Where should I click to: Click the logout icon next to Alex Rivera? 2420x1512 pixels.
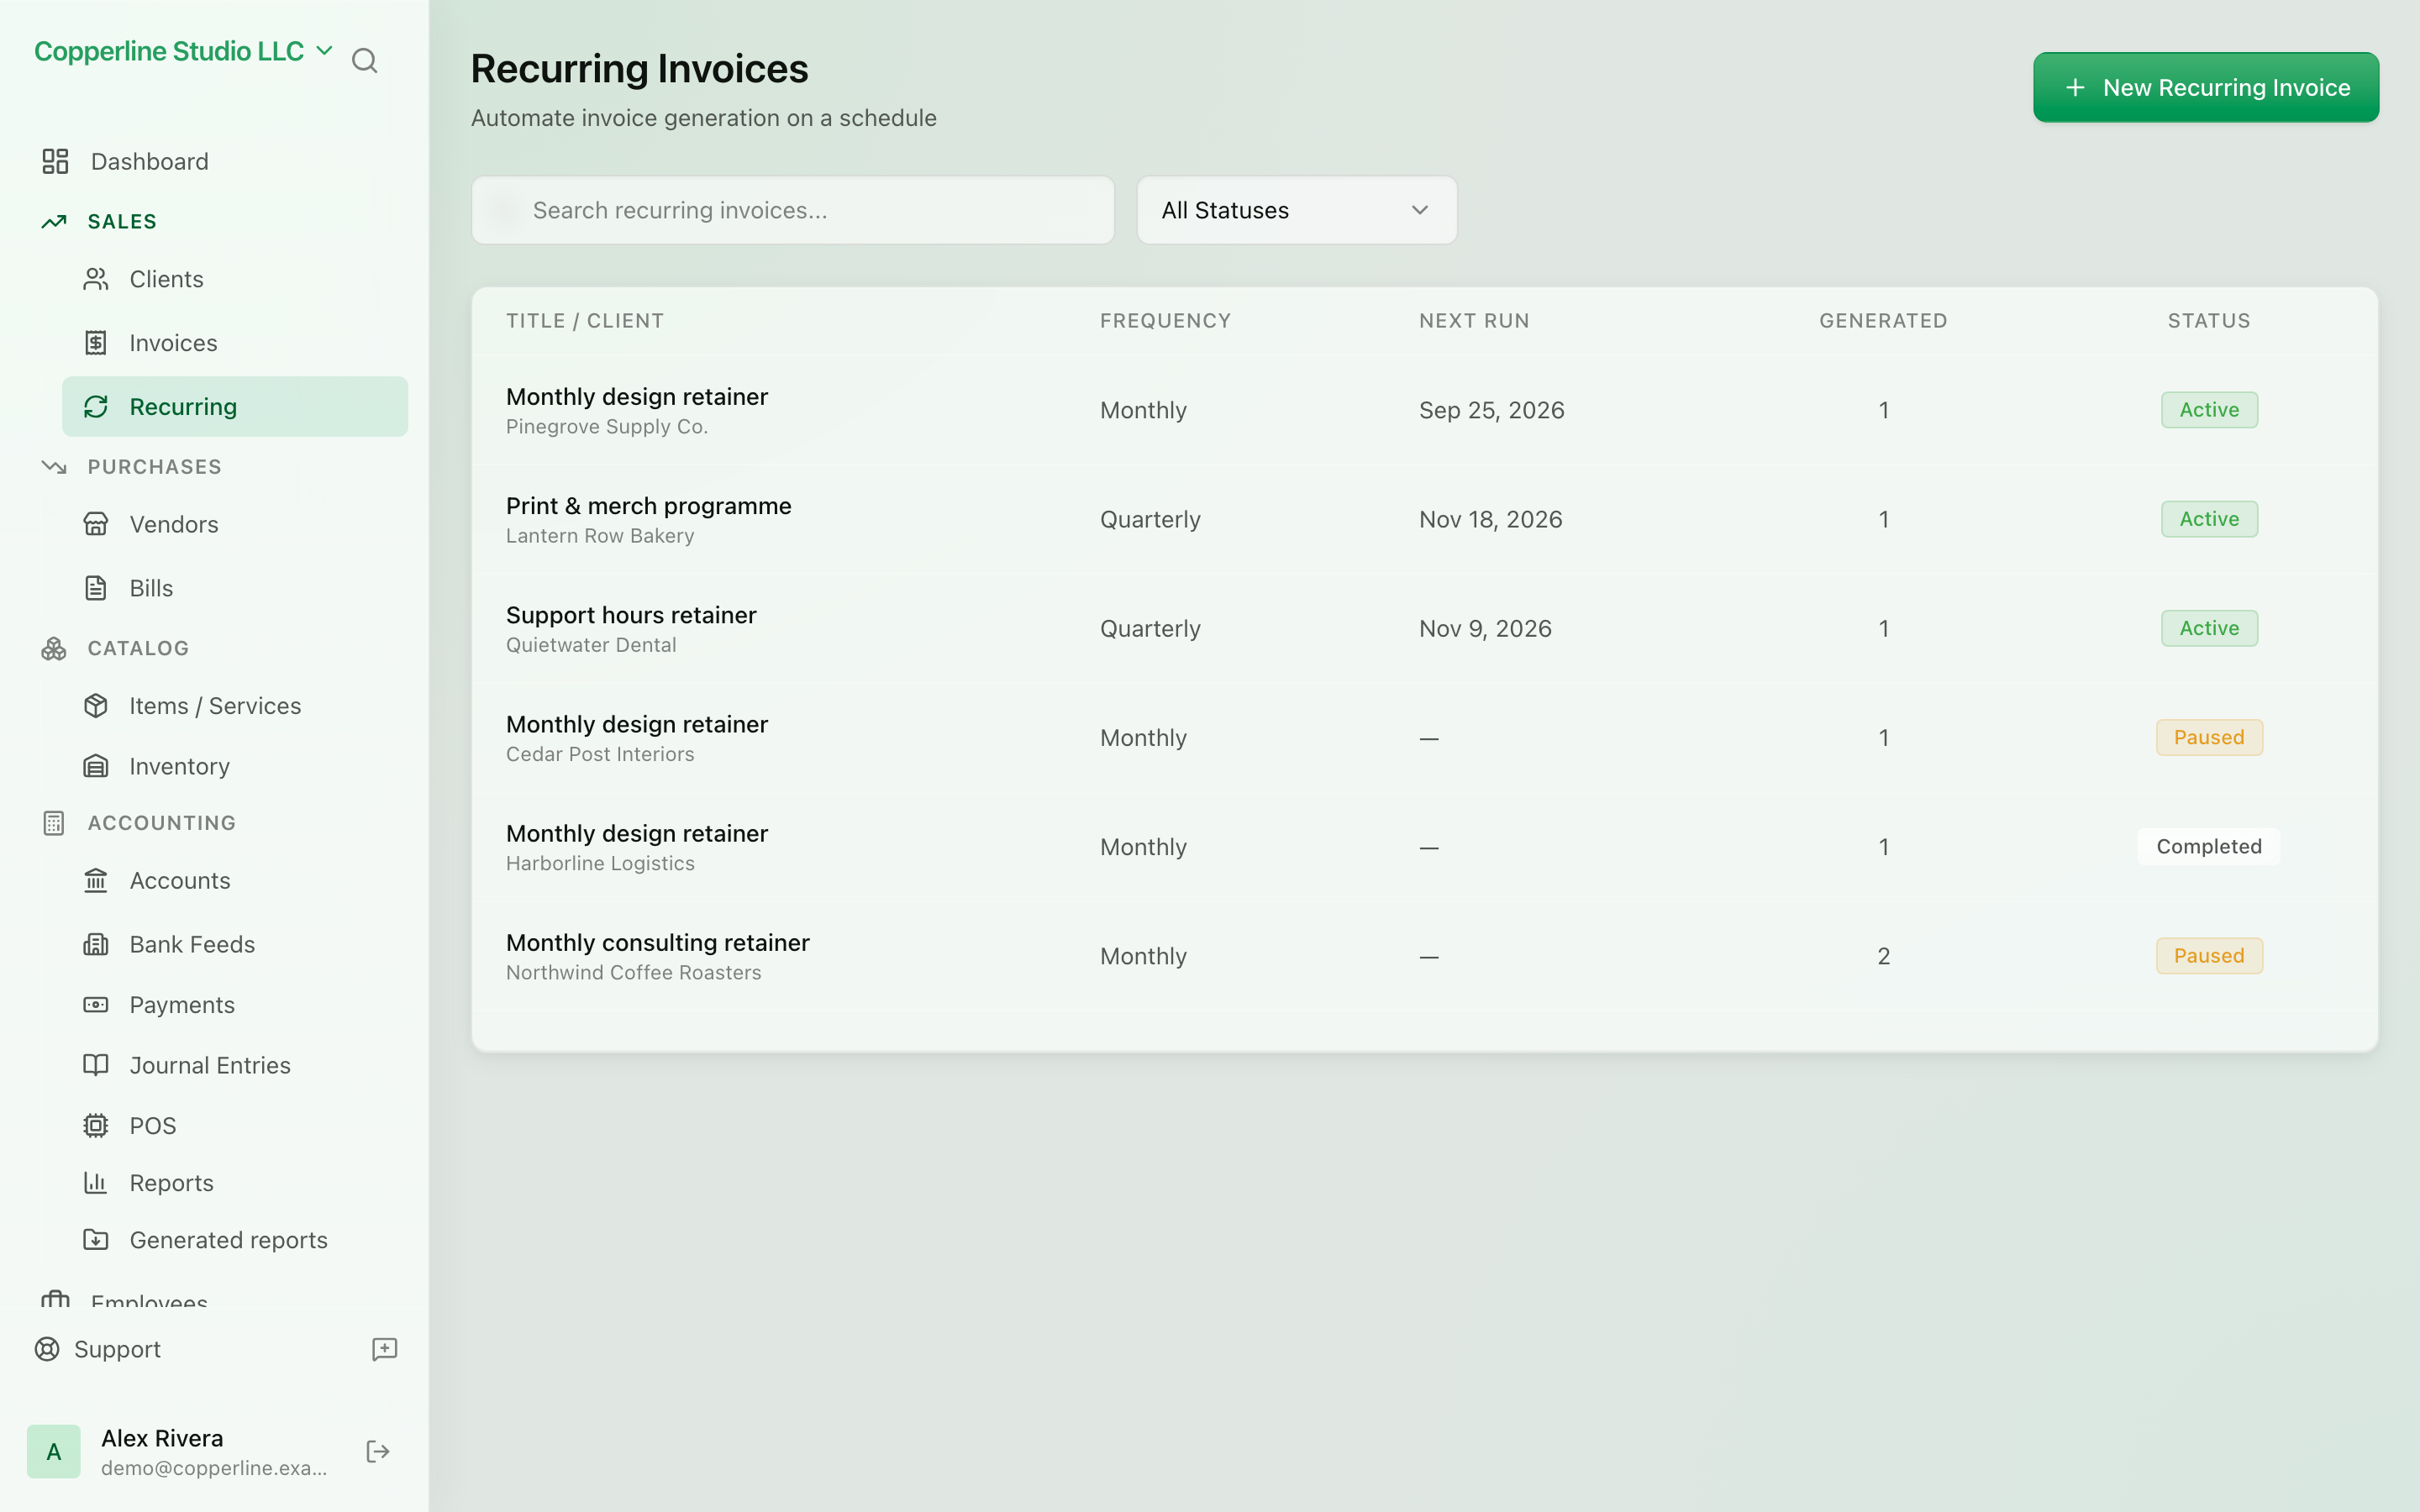tap(378, 1452)
